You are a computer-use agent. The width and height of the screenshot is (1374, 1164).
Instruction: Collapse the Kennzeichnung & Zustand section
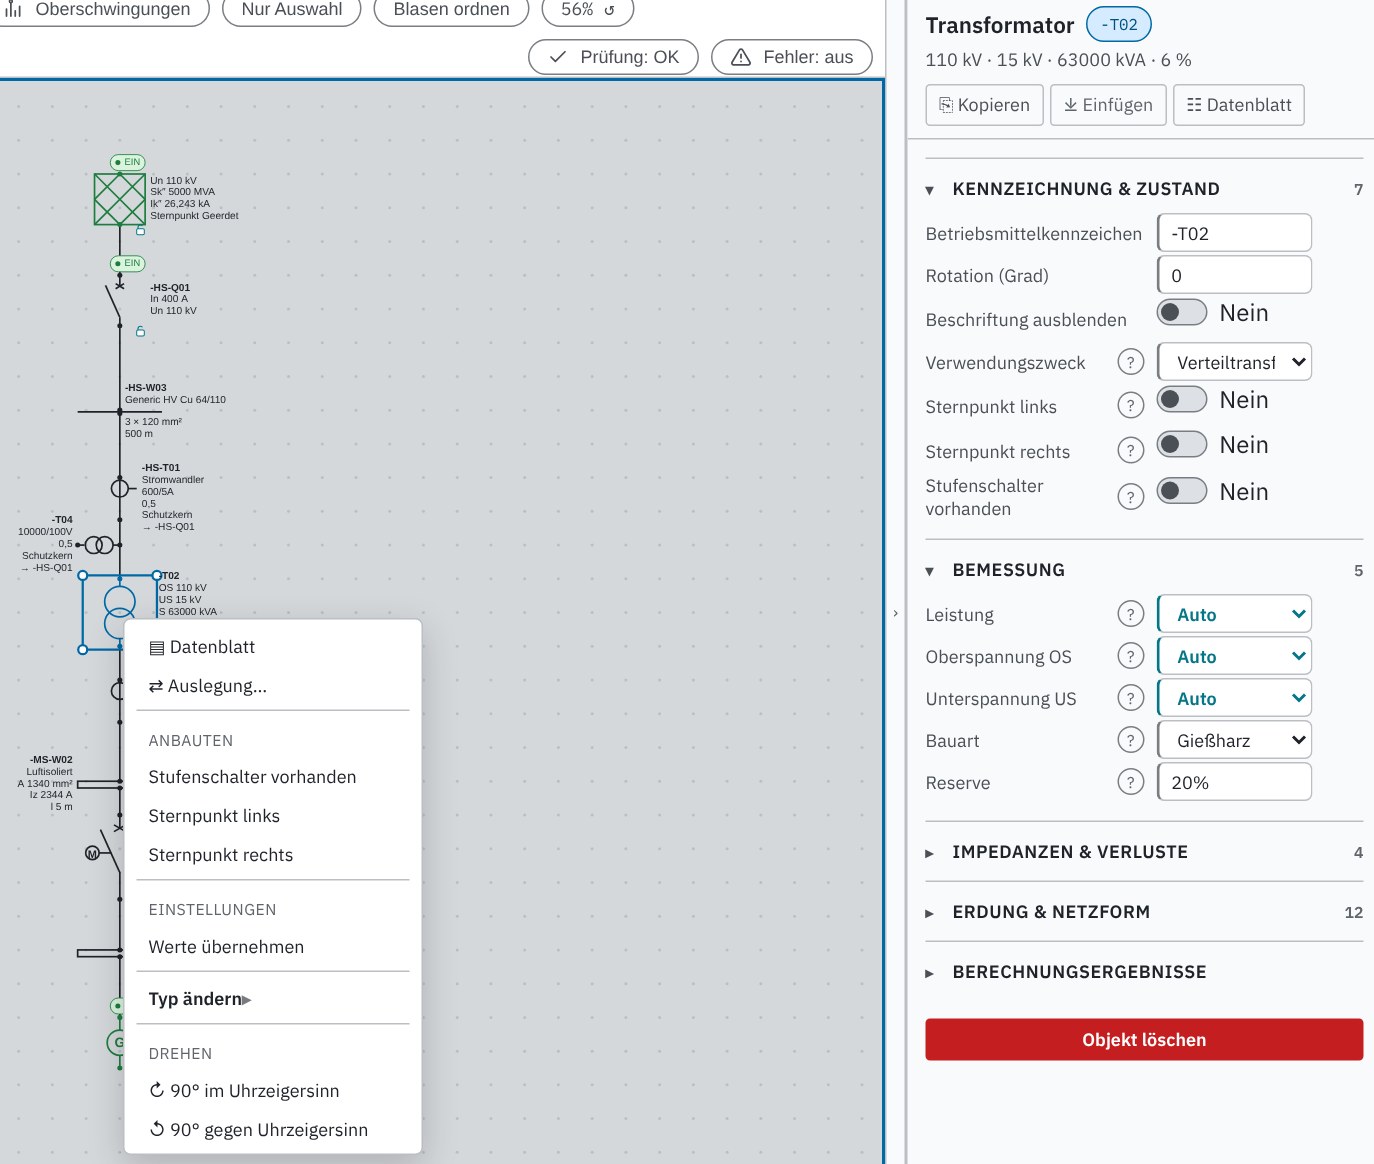click(x=1144, y=189)
